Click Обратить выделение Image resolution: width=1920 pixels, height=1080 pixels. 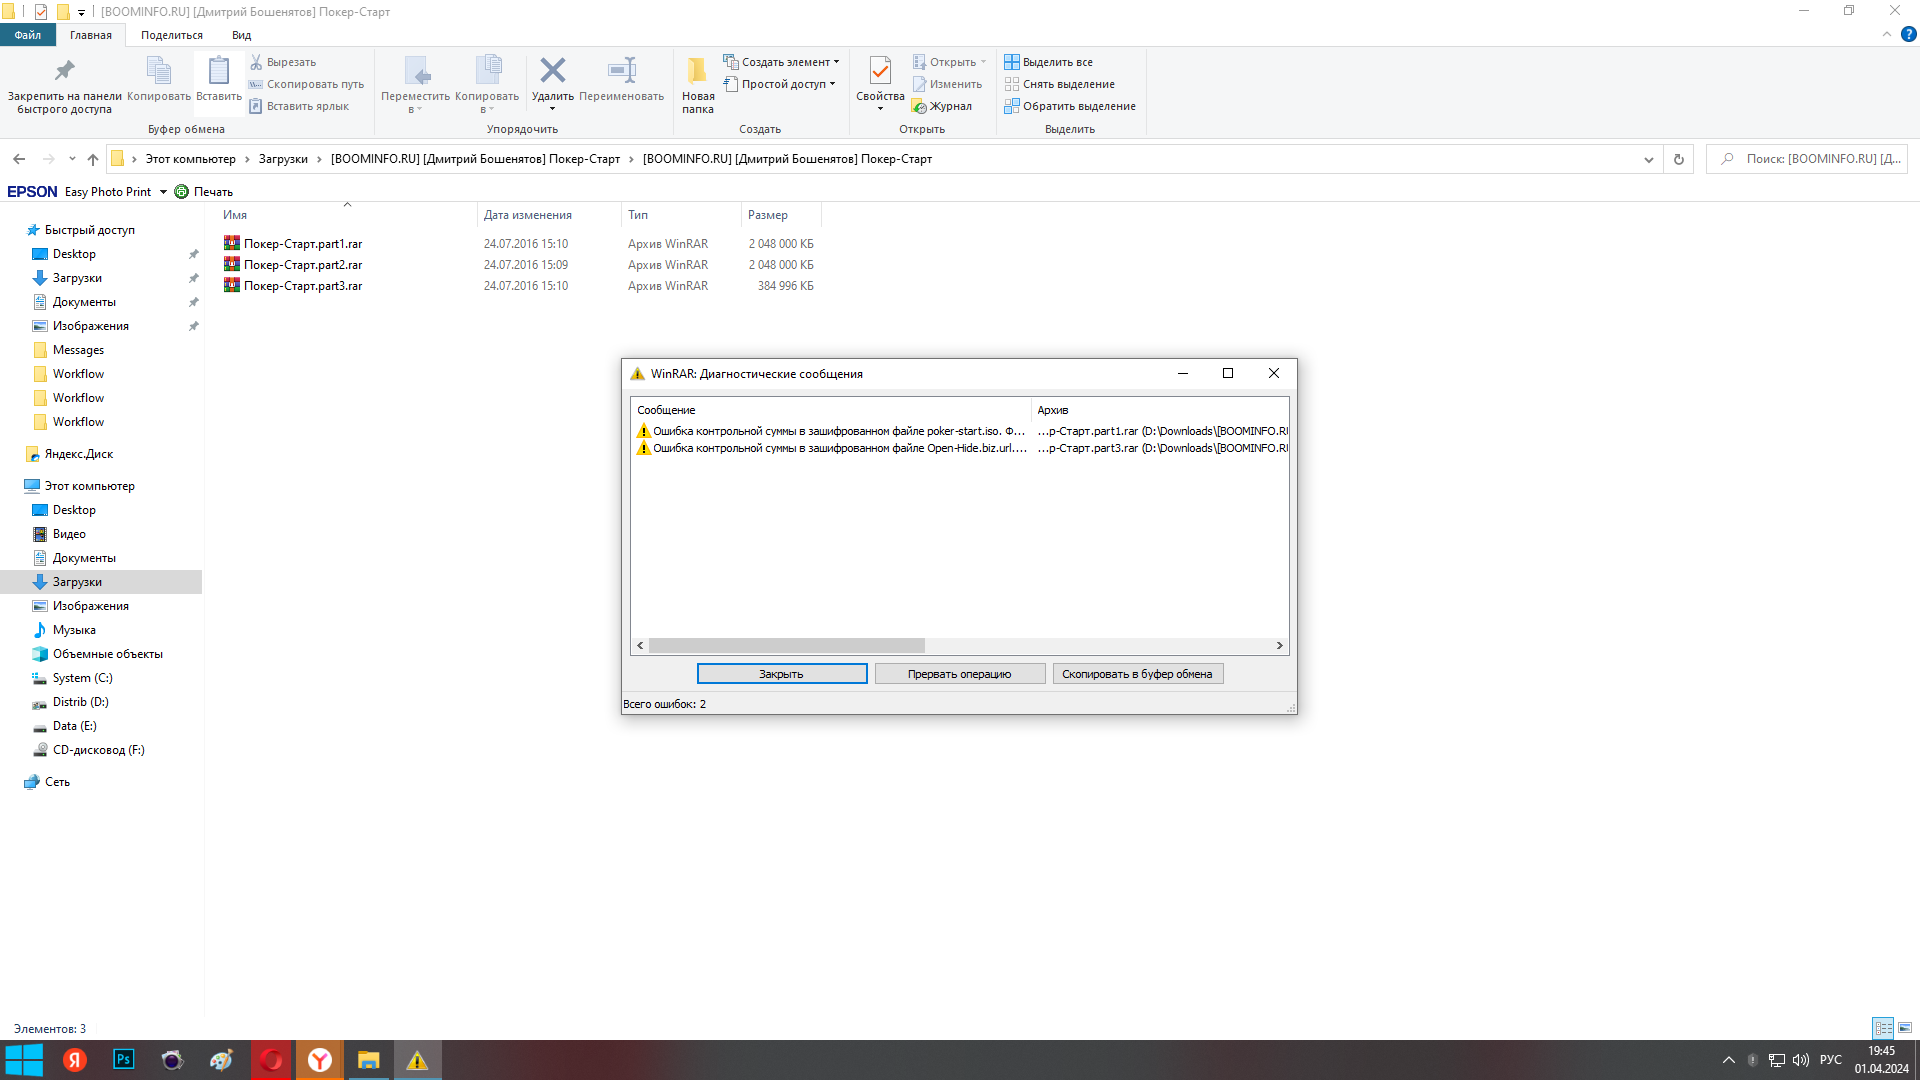1070,106
